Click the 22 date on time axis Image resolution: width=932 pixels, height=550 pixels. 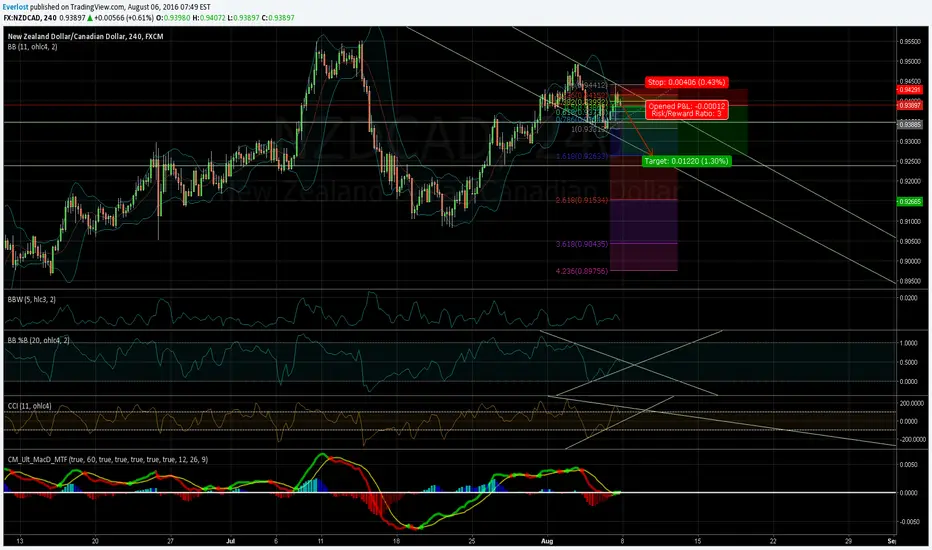(x=773, y=541)
